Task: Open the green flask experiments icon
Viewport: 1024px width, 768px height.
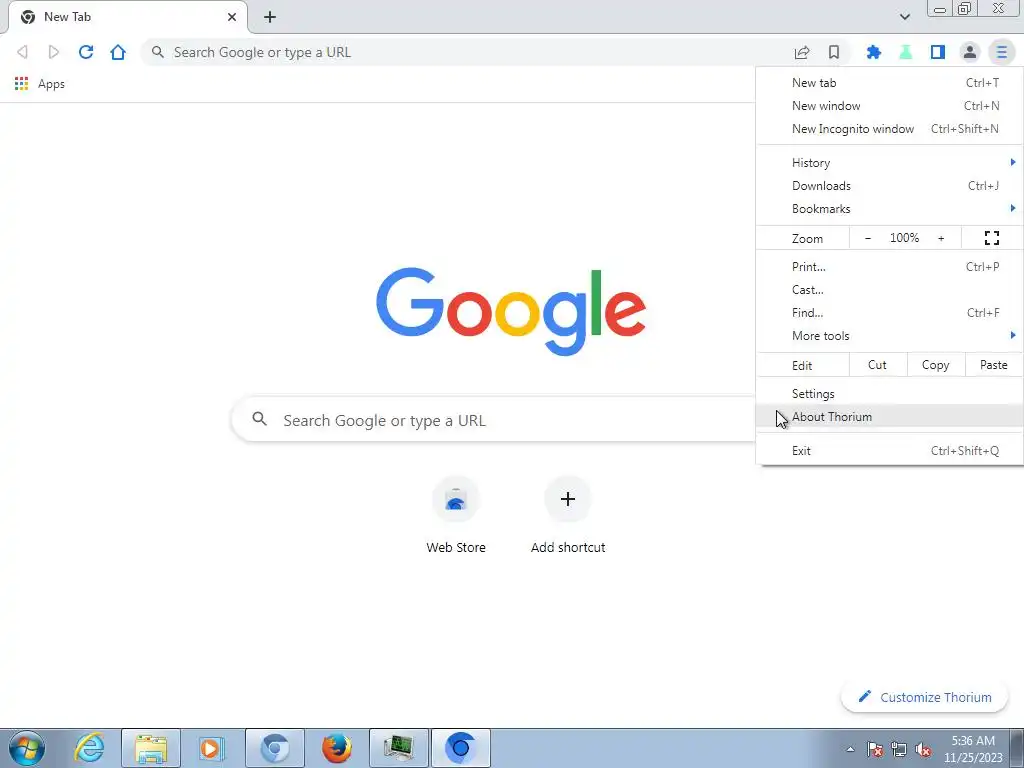Action: click(906, 52)
